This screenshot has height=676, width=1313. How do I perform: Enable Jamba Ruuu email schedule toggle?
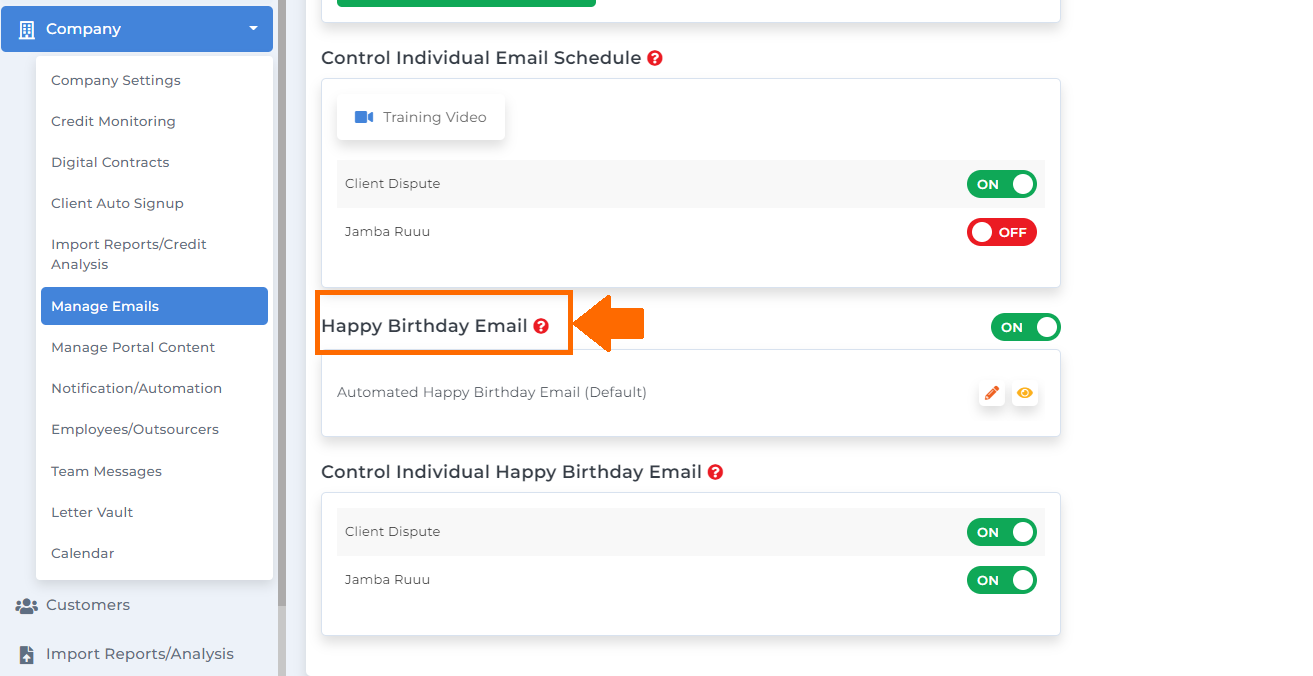[1002, 232]
